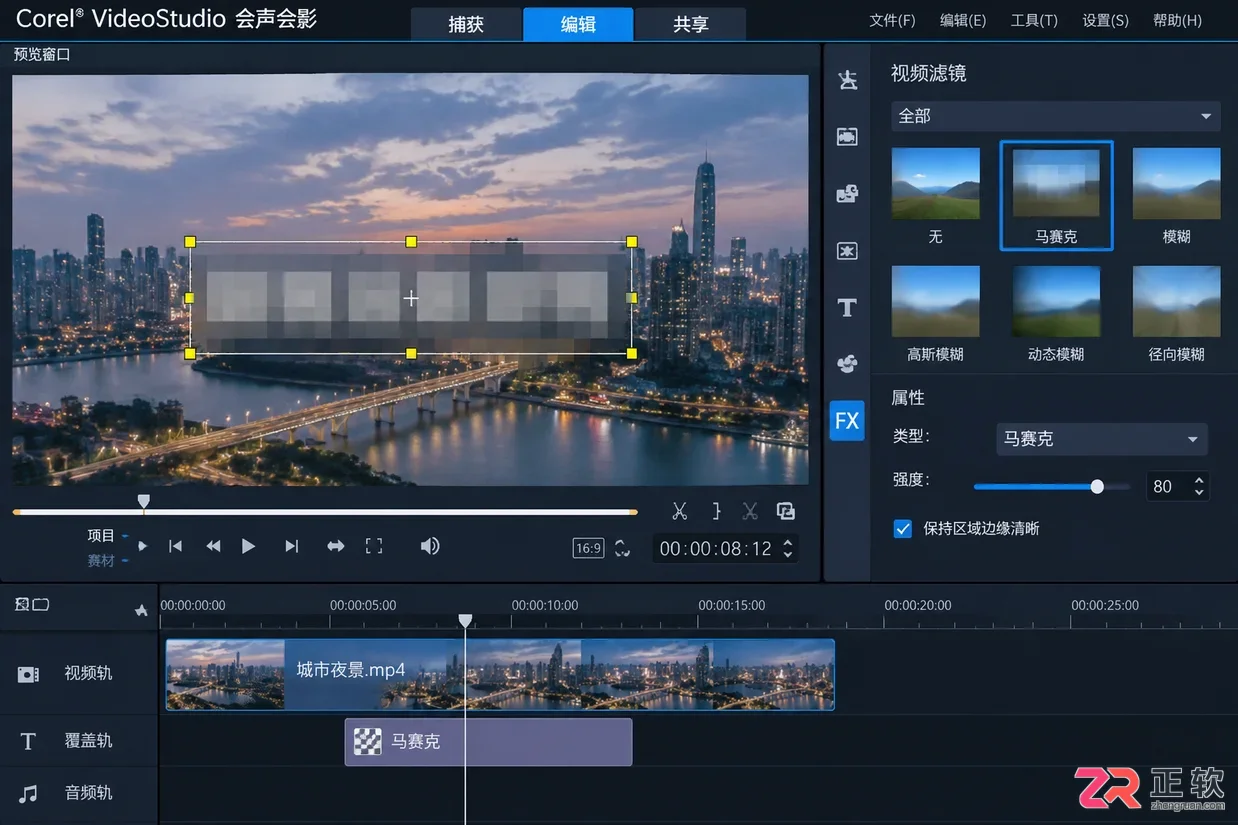Click the overlay track T icon
This screenshot has height=825, width=1238.
[x=28, y=741]
